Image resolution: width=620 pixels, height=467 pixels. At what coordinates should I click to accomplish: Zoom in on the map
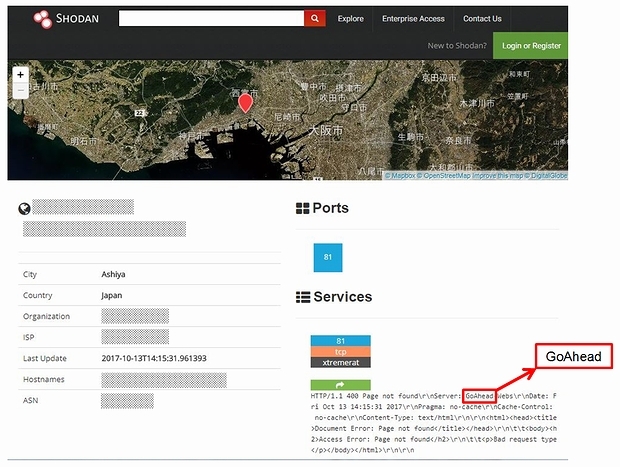pos(21,75)
